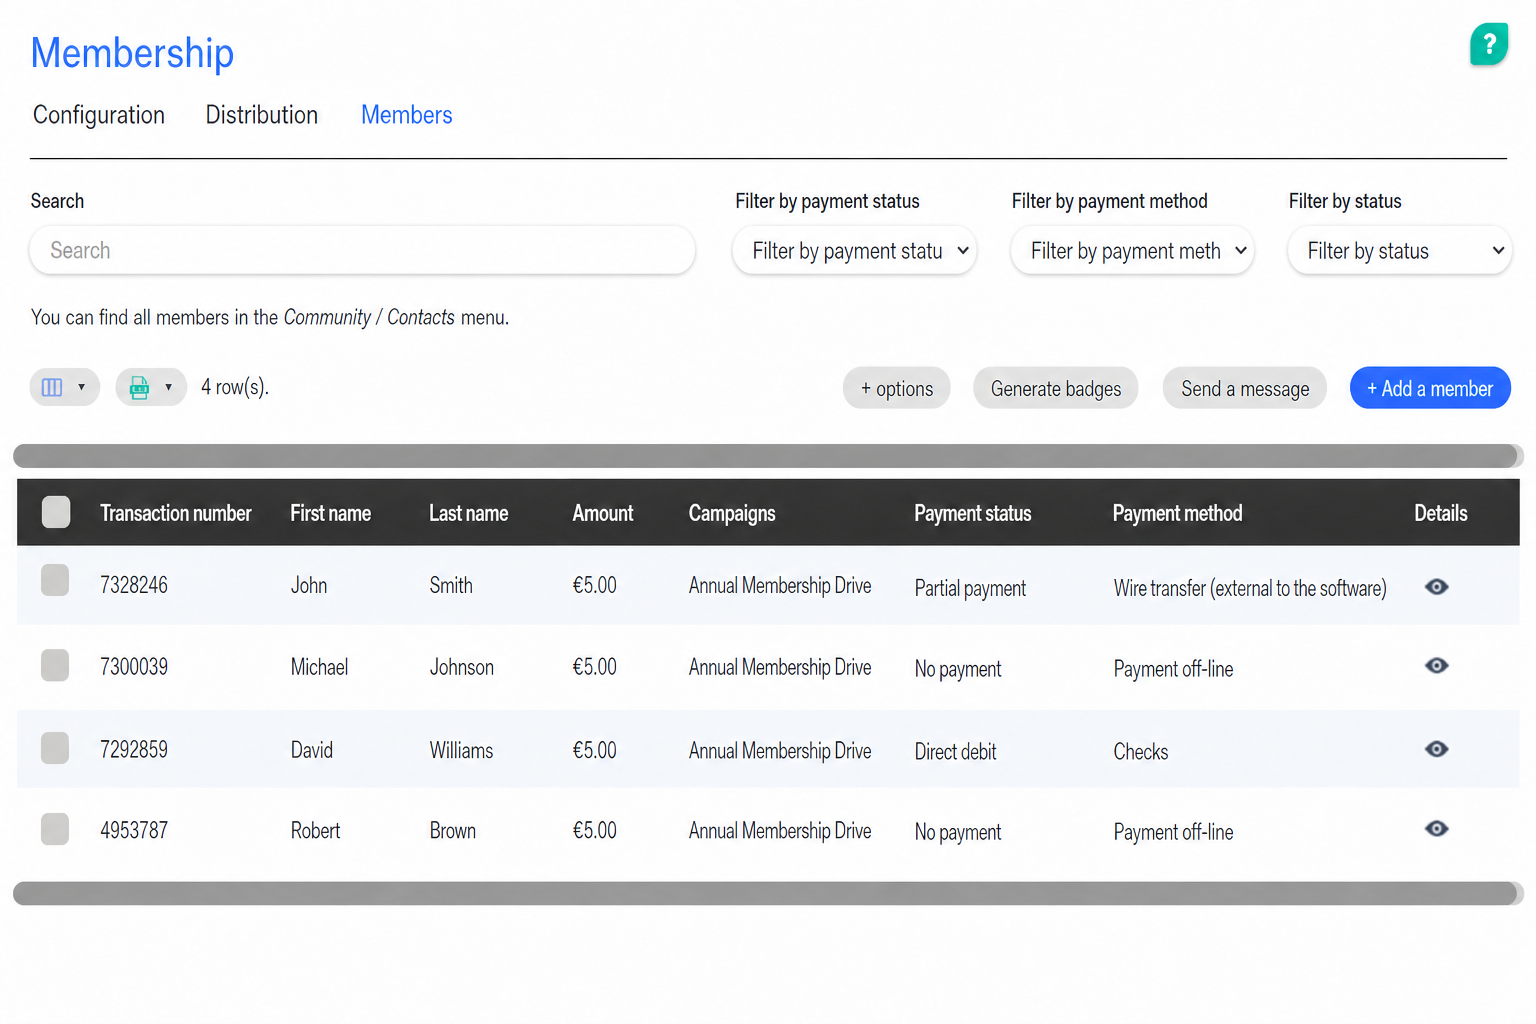
Task: Click transaction number 4953787
Action: (134, 831)
